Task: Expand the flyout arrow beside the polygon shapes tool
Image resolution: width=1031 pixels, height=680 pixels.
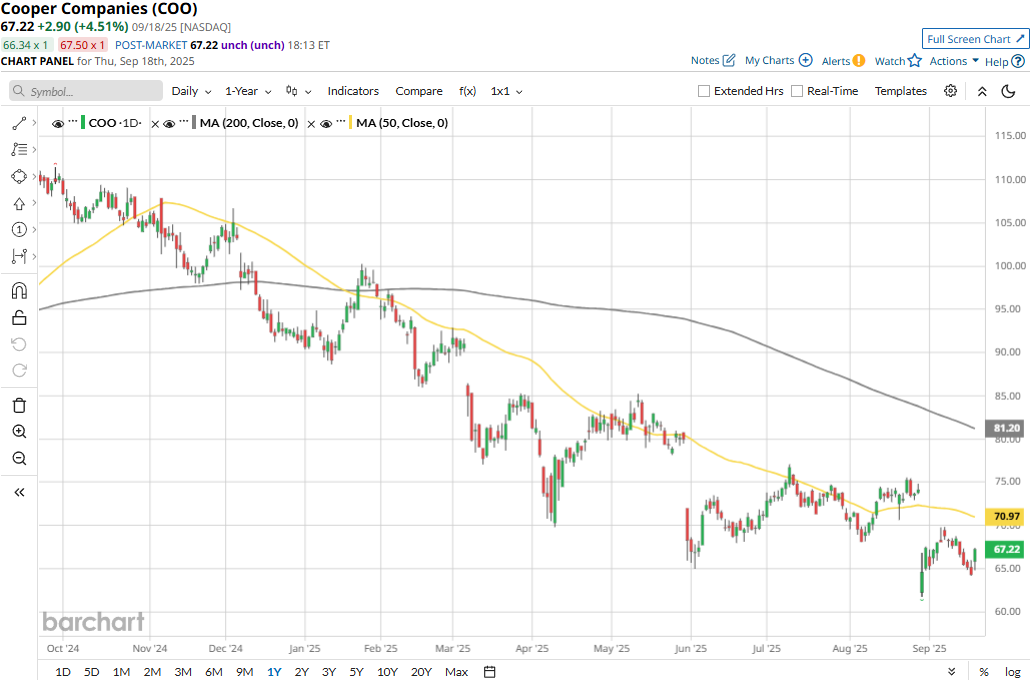Action: [x=34, y=176]
